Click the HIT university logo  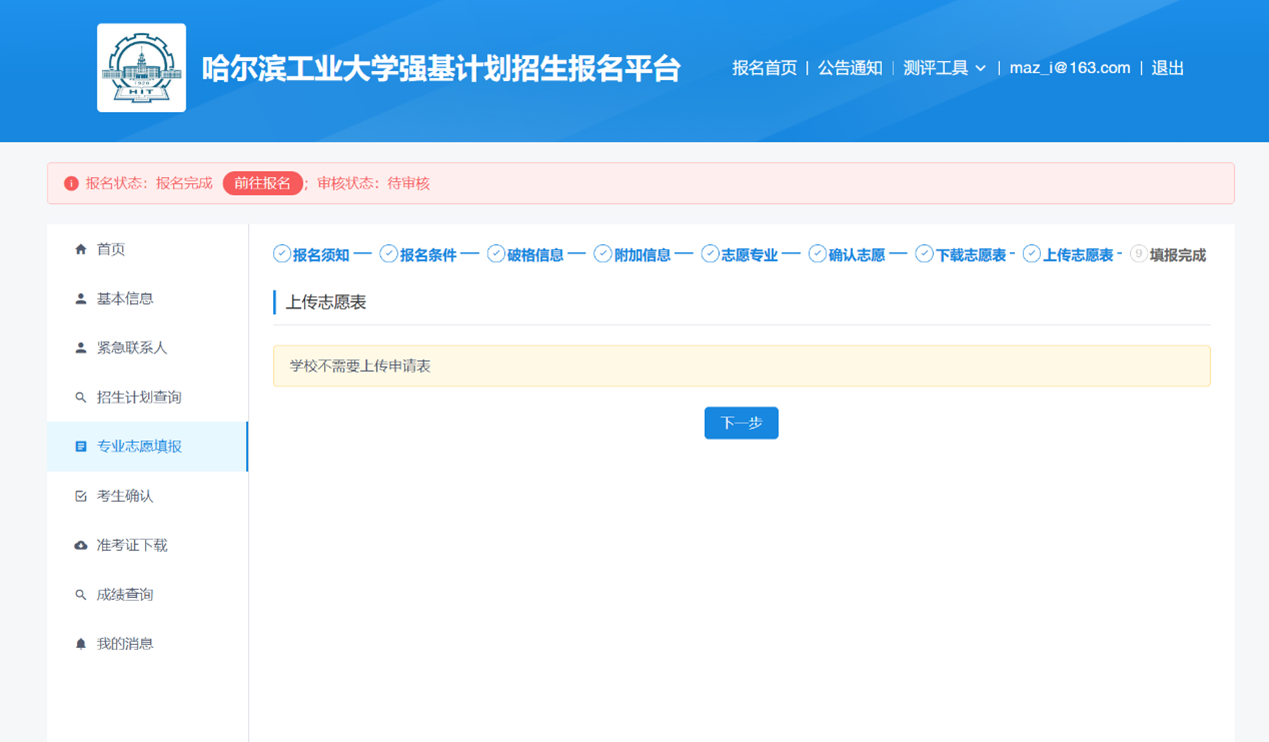pos(141,68)
